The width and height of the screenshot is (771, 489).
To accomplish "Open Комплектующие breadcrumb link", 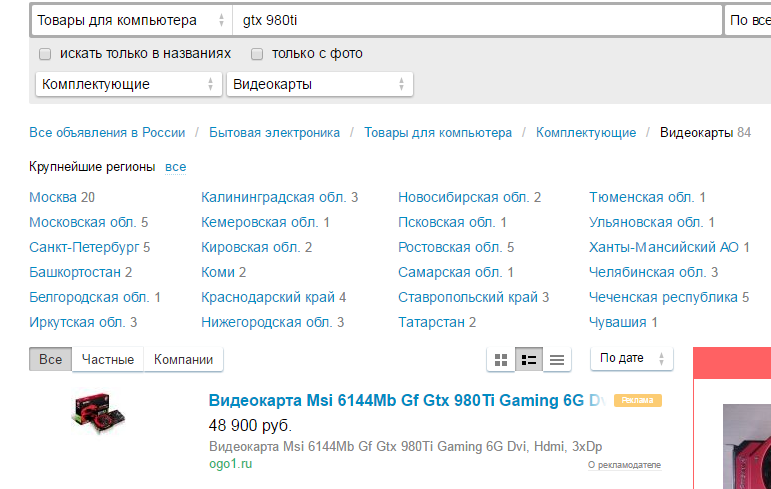I will click(x=586, y=133).
